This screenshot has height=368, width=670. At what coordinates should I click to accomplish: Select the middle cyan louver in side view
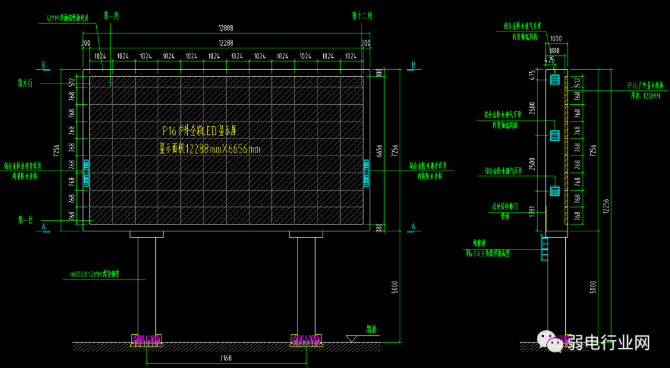point(555,135)
